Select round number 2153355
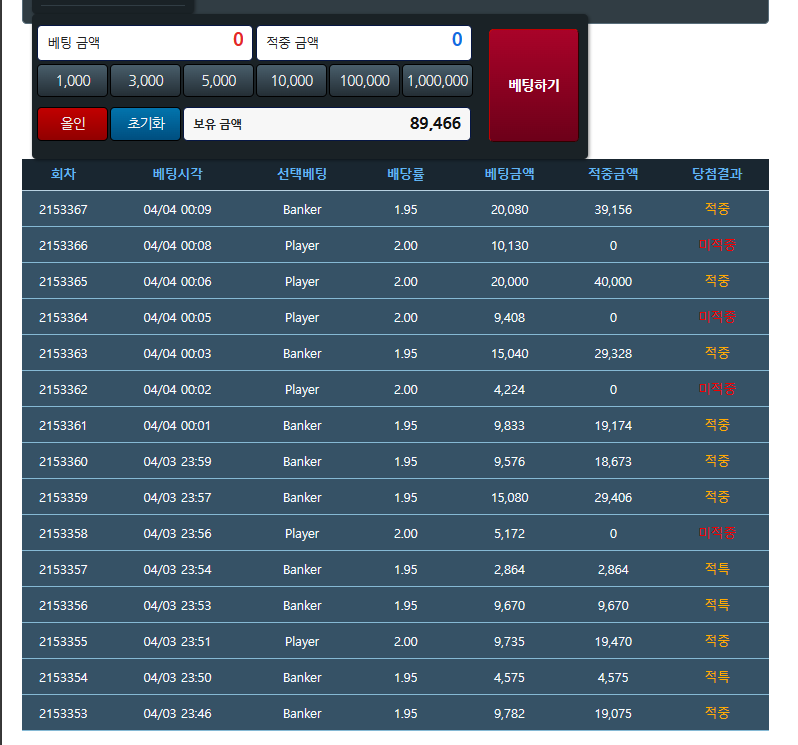This screenshot has height=745, width=798. tap(63, 642)
